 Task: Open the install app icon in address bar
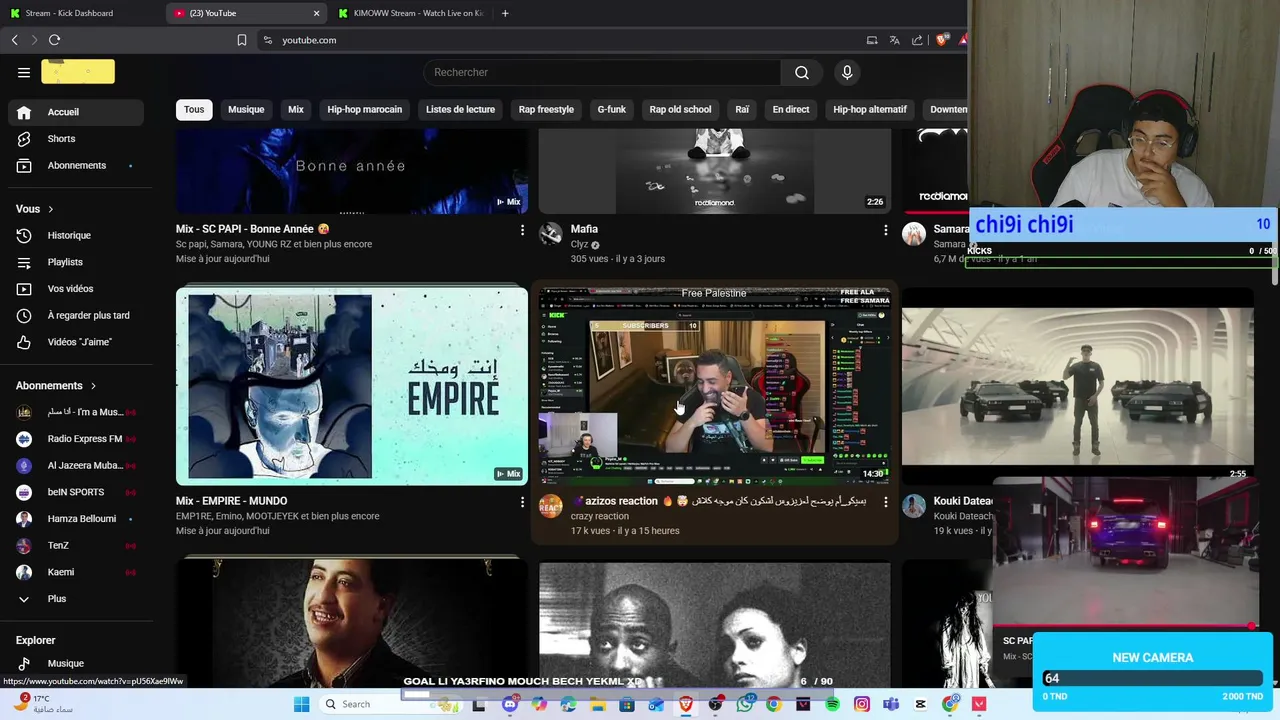click(872, 40)
